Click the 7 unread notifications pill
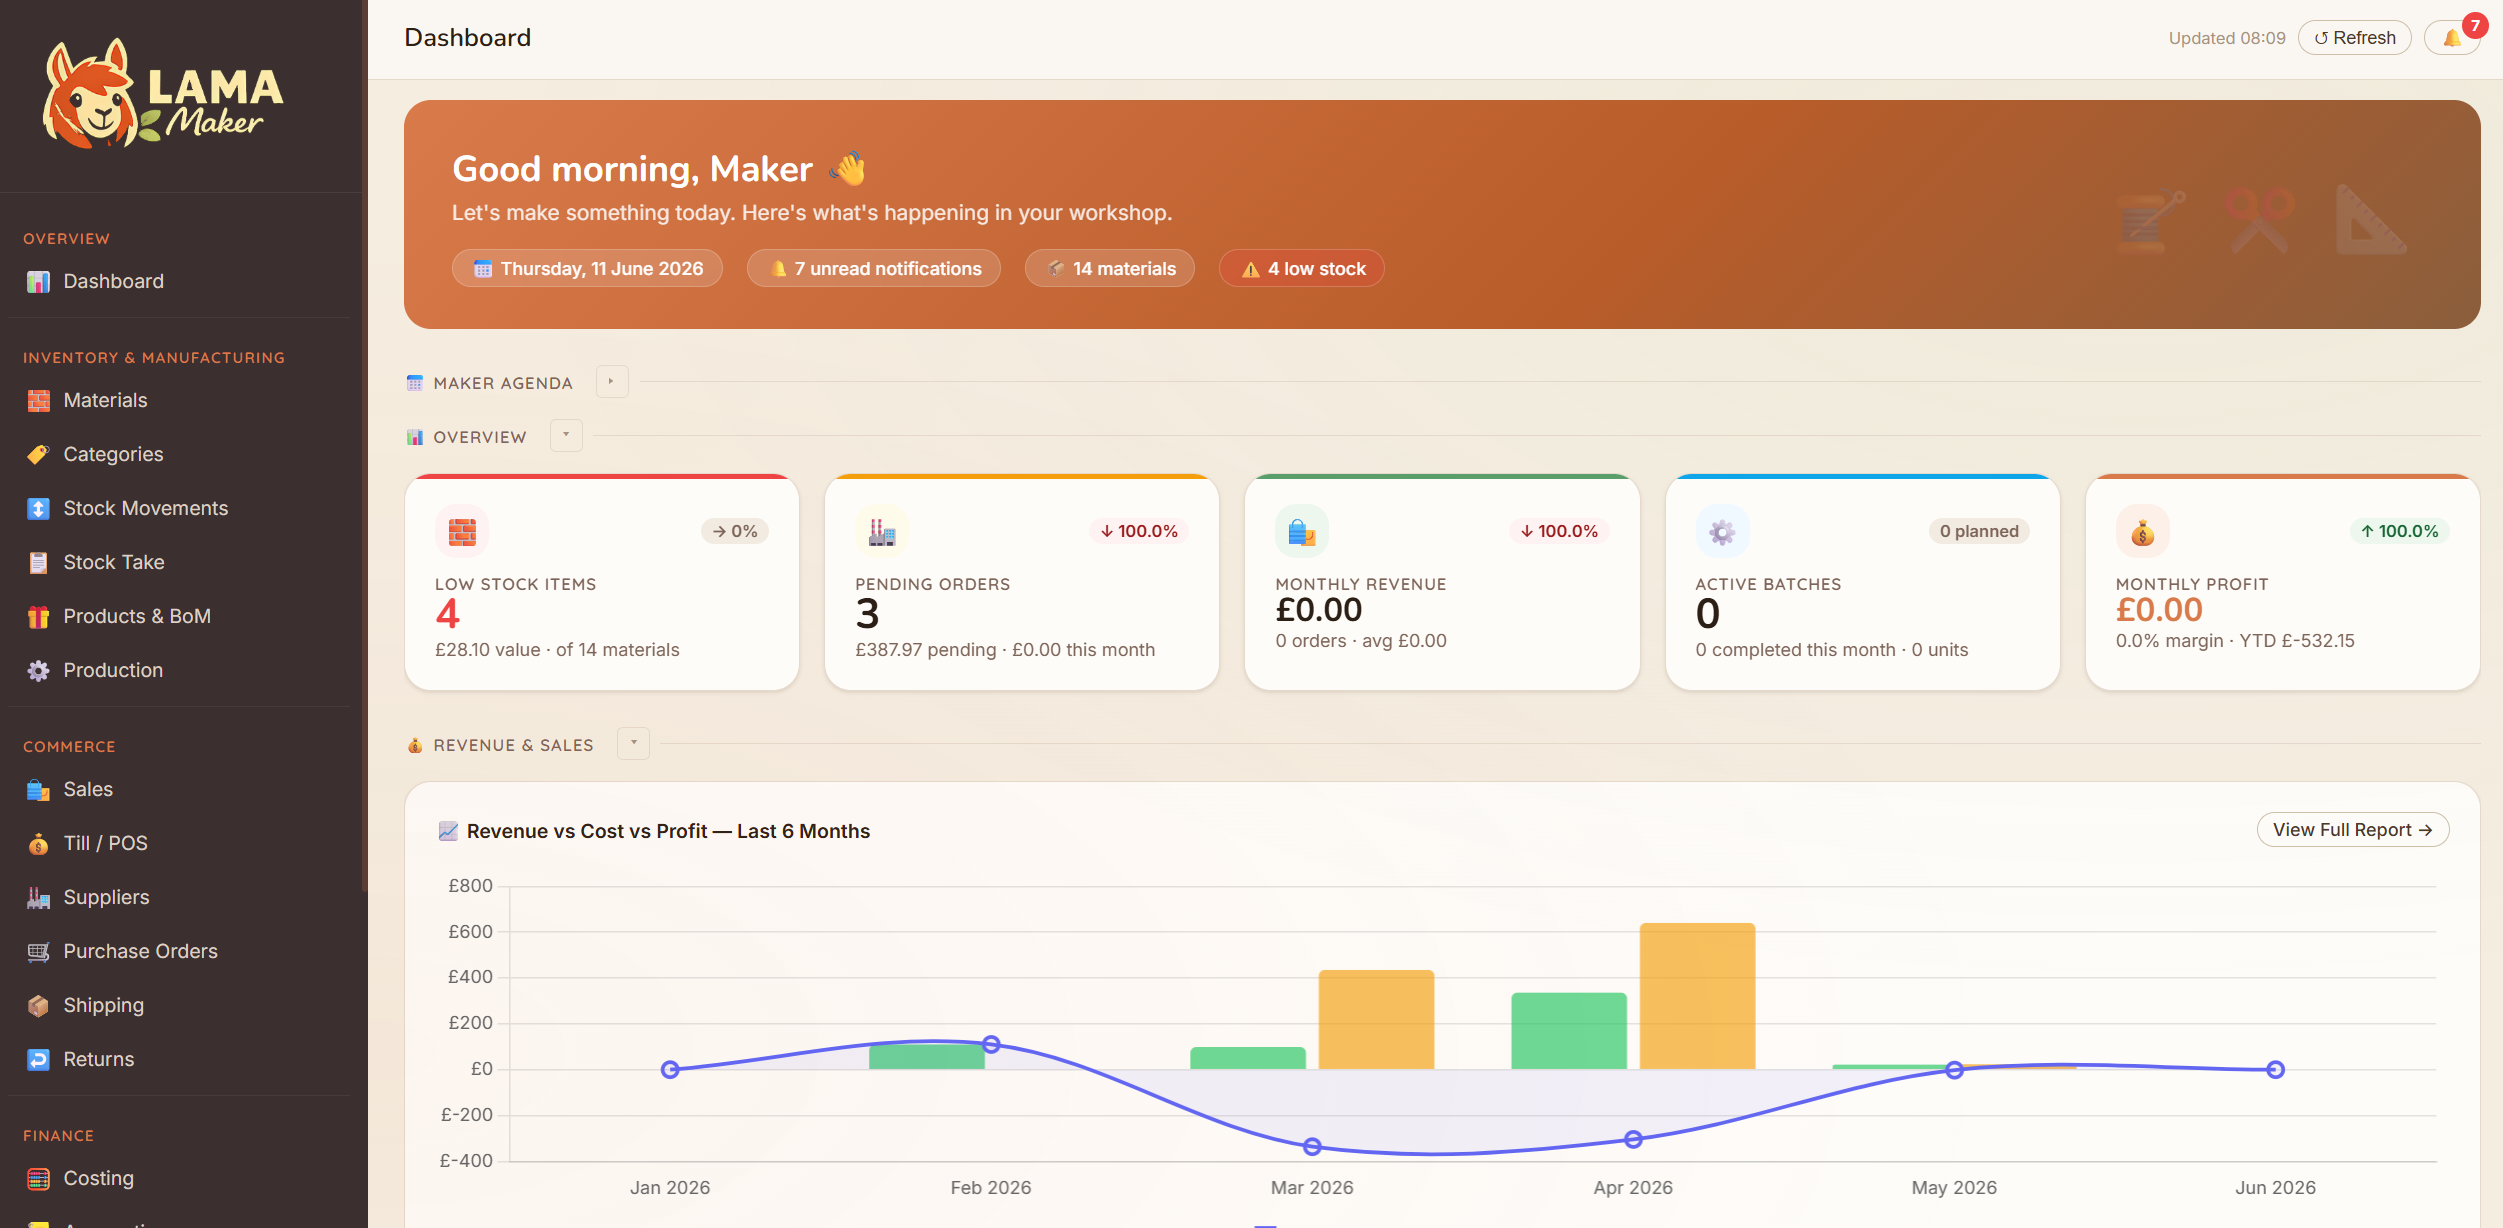2503x1228 pixels. pos(874,269)
